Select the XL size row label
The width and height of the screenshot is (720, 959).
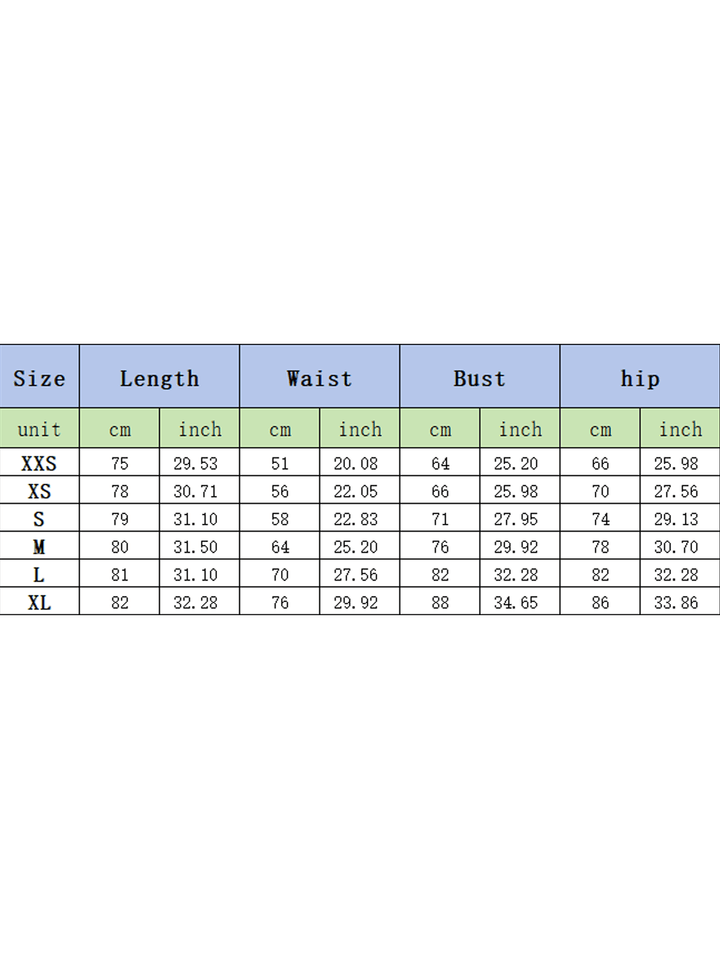39,601
